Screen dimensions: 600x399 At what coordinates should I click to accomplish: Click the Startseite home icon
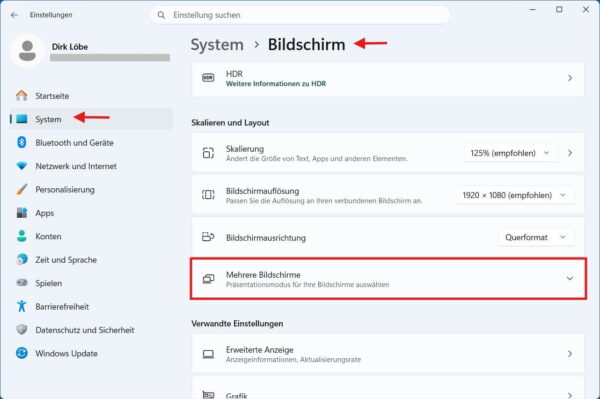pos(22,96)
